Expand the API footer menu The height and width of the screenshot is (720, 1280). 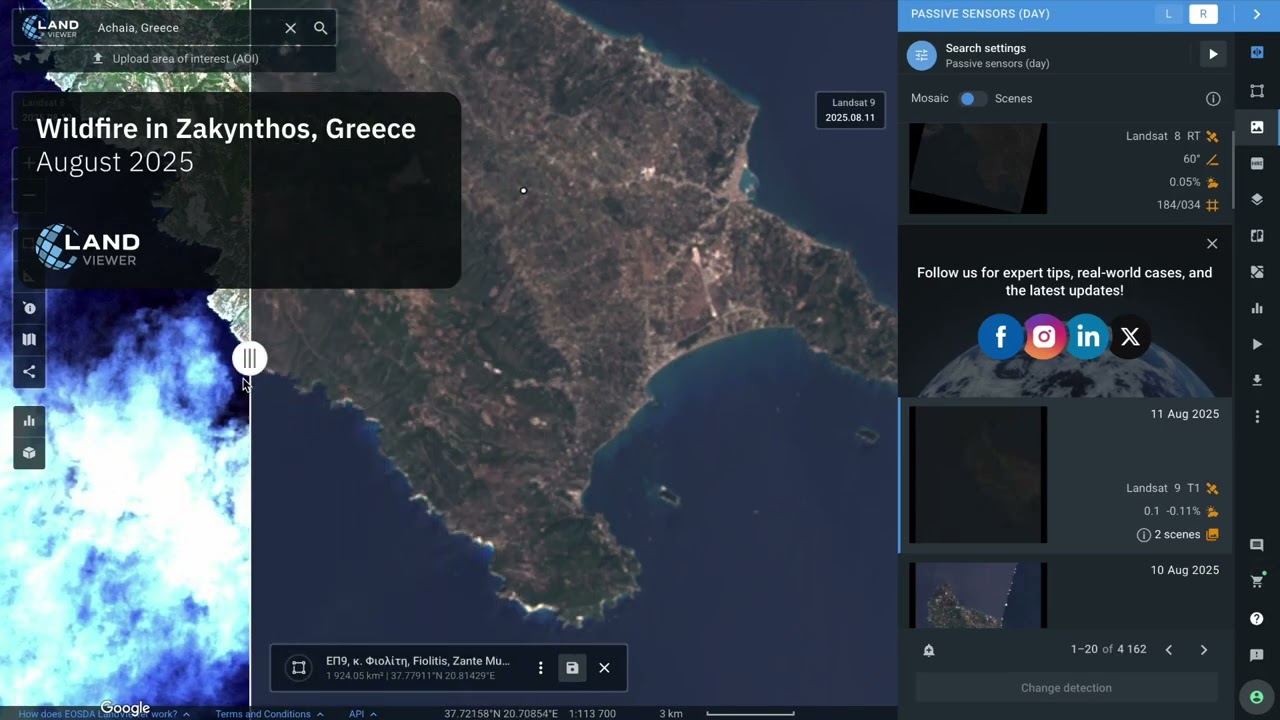(x=362, y=714)
